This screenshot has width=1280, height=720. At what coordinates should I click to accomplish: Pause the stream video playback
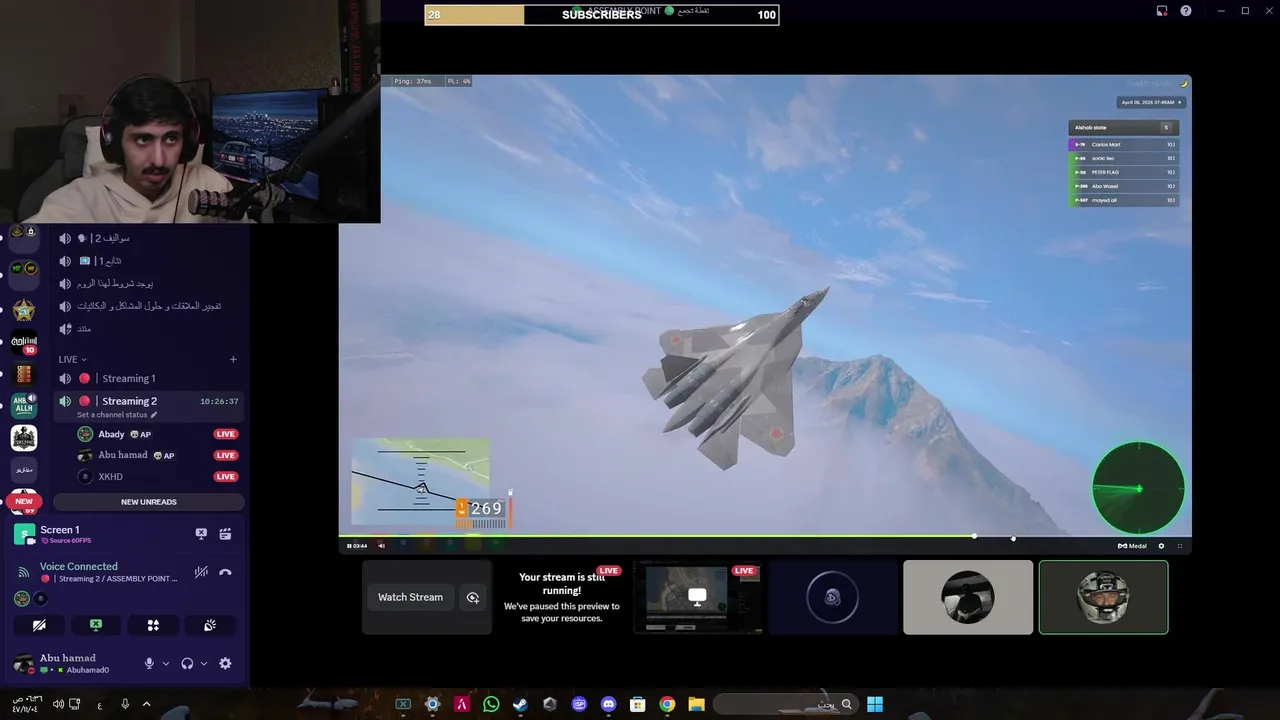point(349,546)
